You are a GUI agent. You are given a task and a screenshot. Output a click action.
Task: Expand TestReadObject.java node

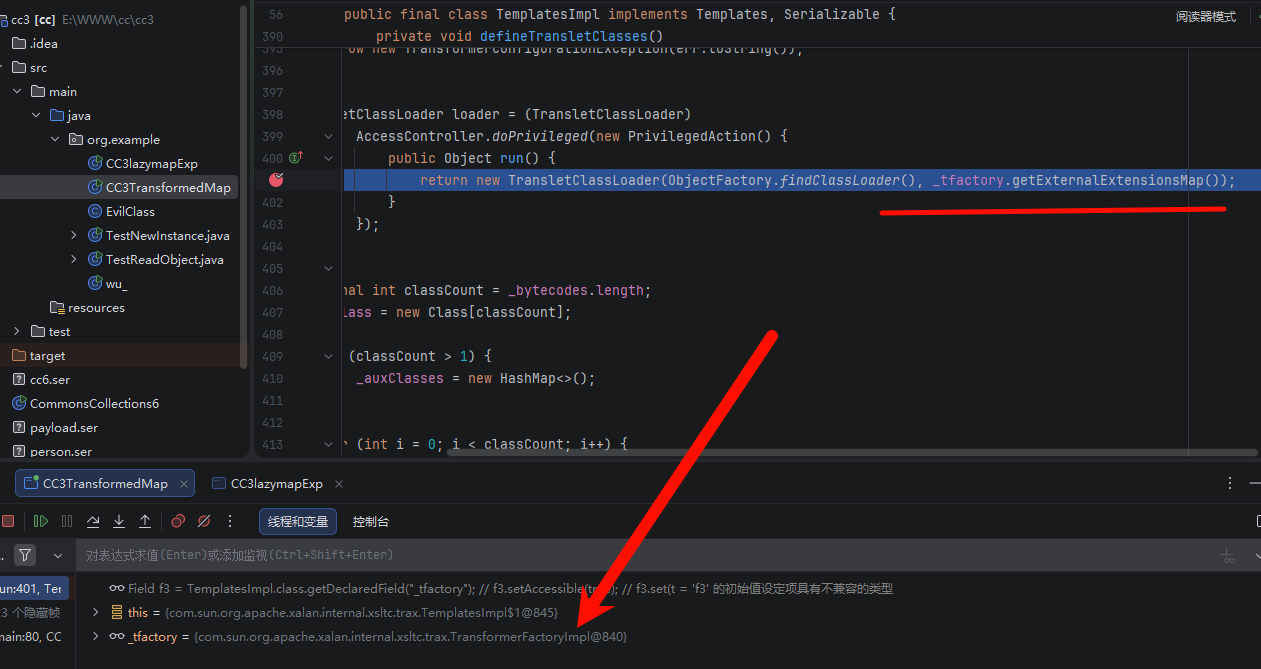click(74, 259)
